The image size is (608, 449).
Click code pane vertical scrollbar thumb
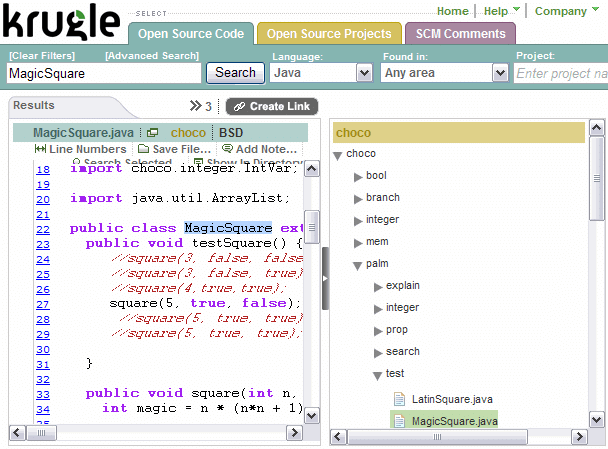click(312, 227)
